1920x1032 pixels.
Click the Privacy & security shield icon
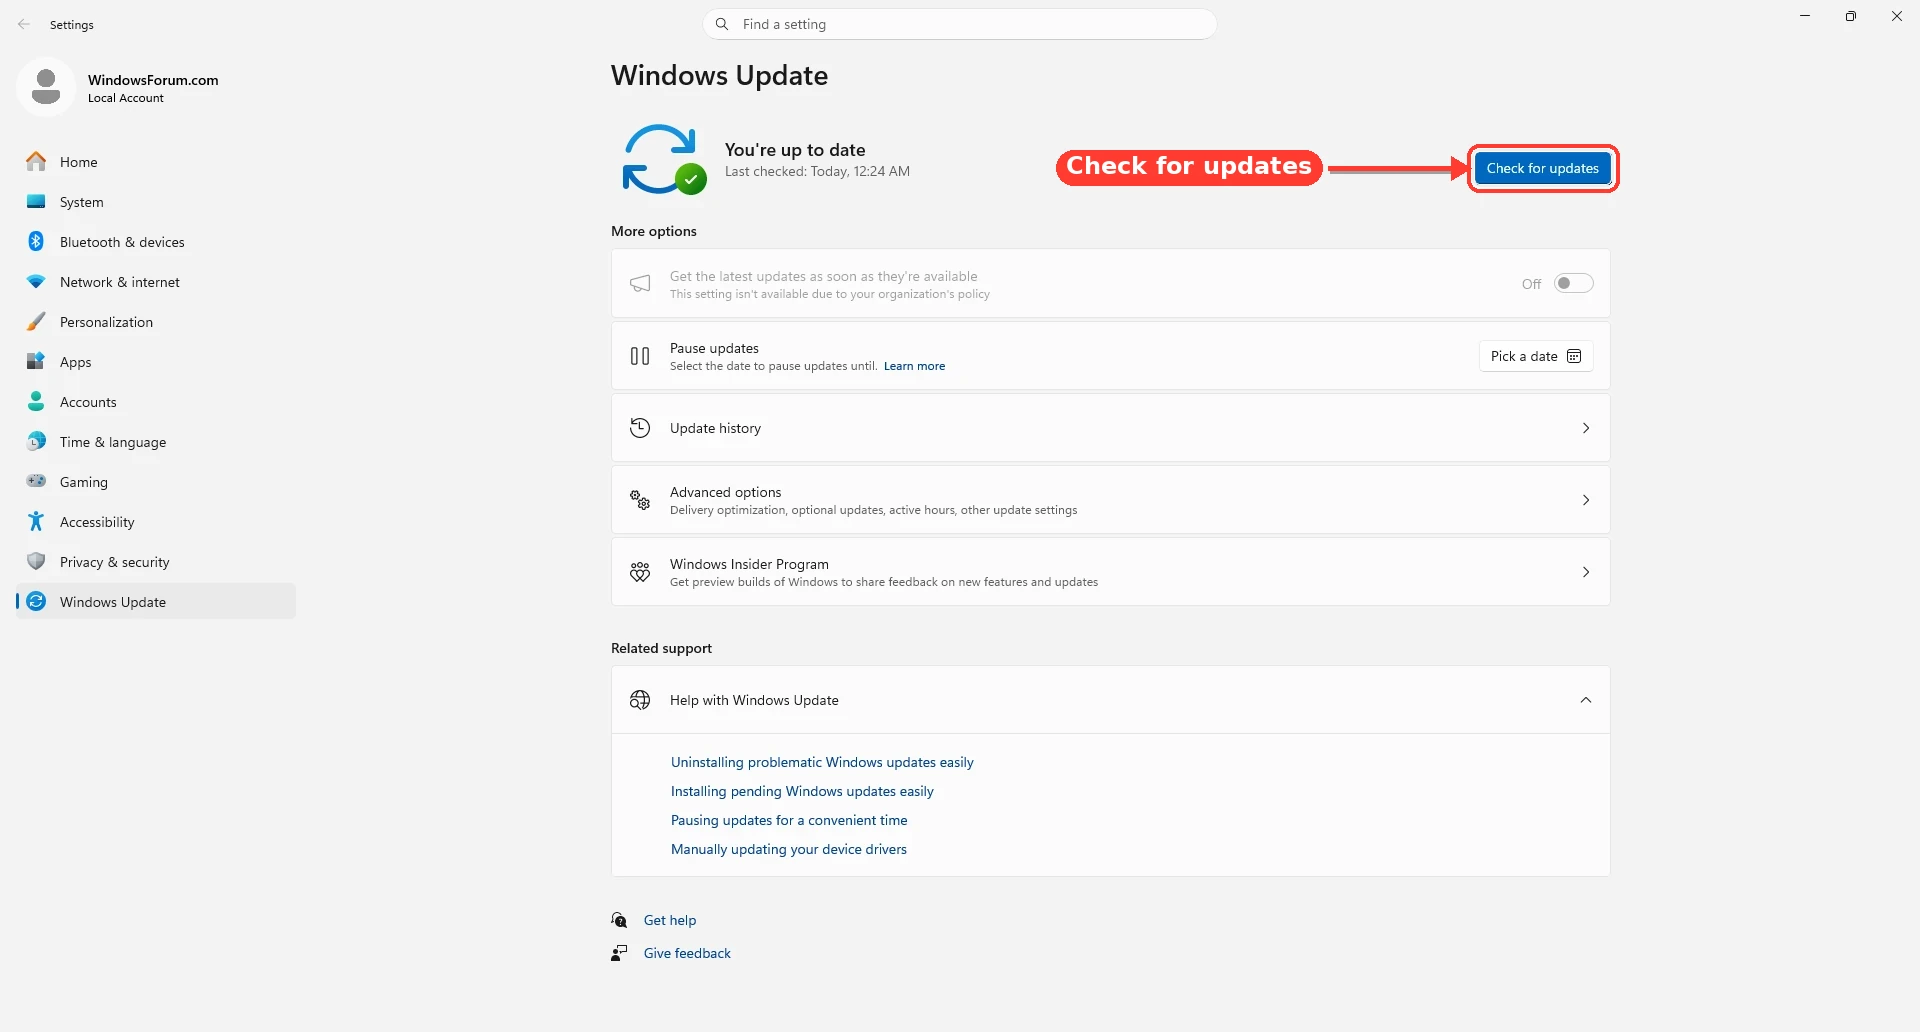(x=36, y=561)
